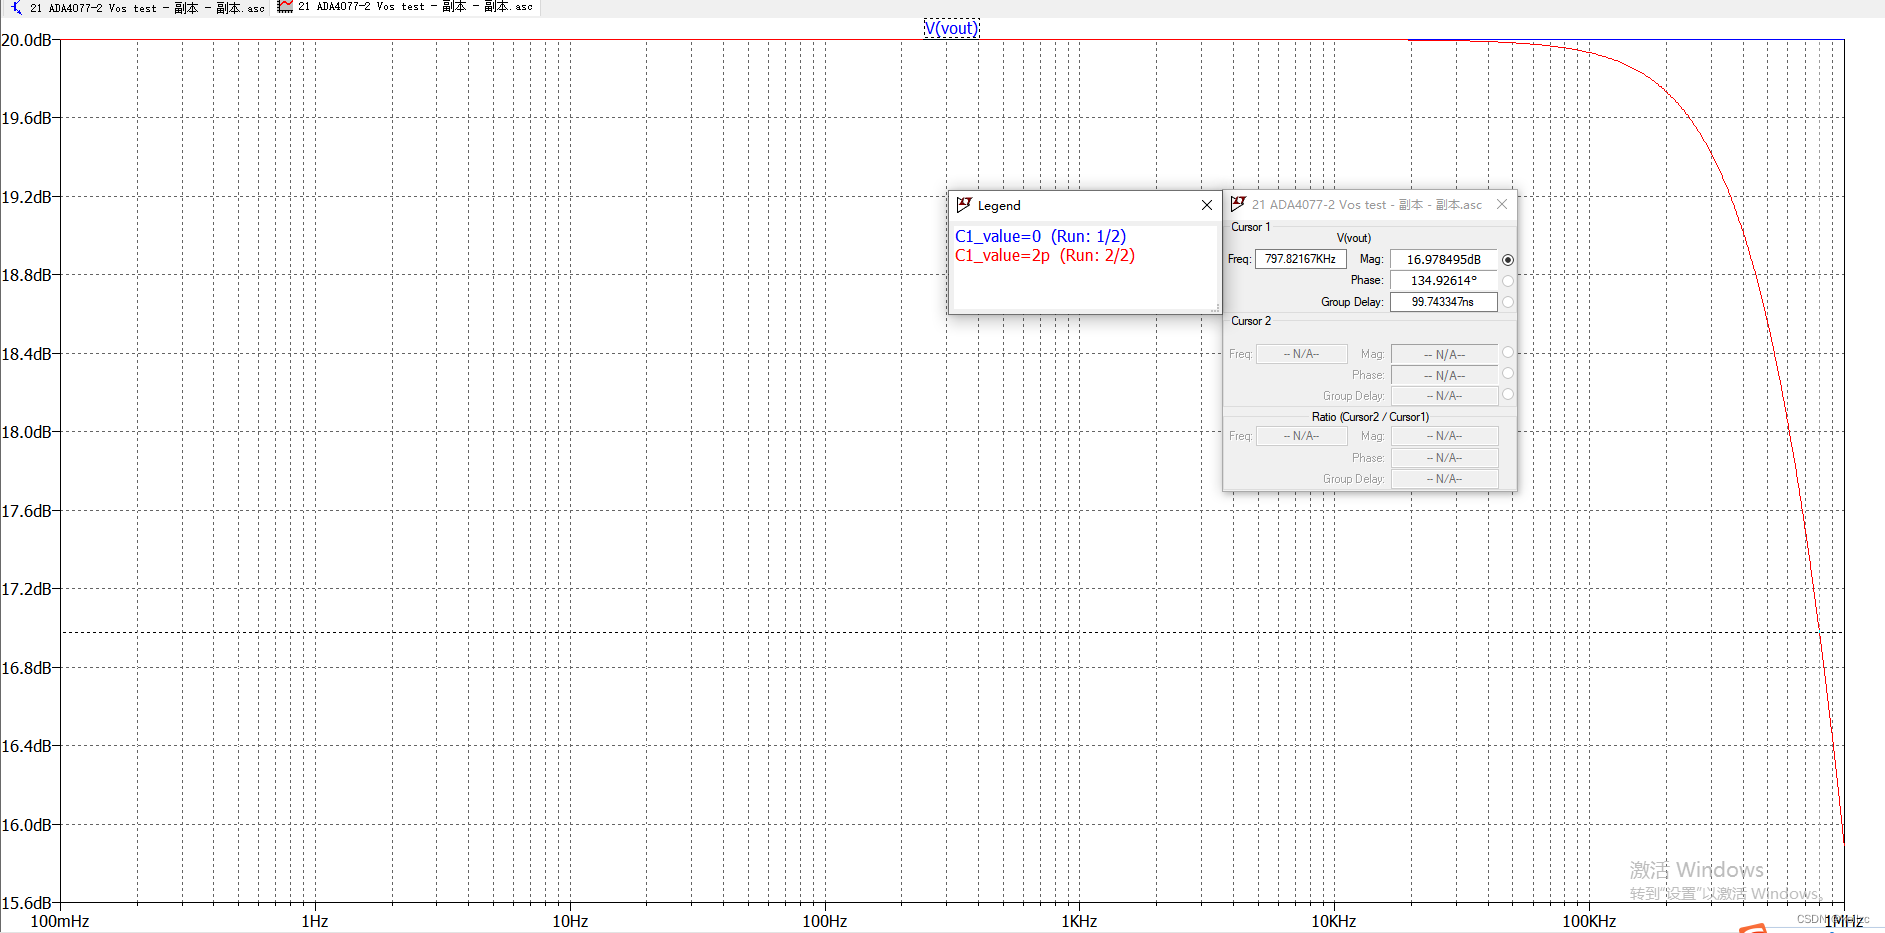Click the 100KHz frequency axis label

click(x=1589, y=921)
